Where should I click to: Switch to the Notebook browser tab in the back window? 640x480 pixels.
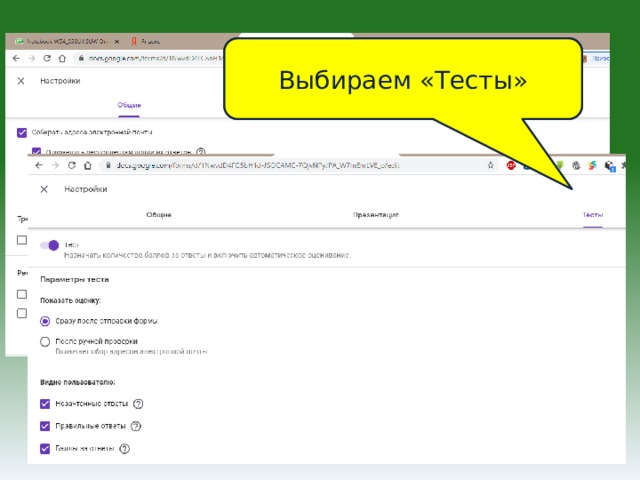(67, 42)
